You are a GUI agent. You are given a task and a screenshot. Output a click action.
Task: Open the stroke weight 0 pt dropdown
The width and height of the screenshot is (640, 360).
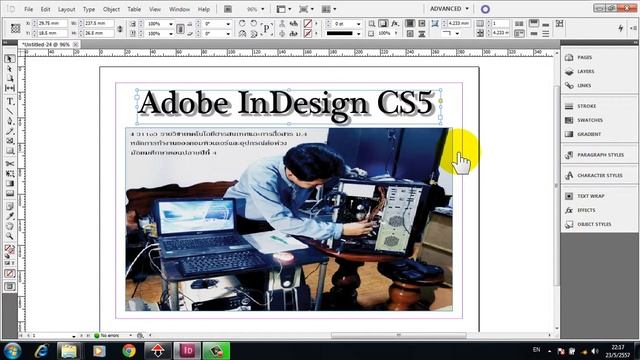click(358, 24)
